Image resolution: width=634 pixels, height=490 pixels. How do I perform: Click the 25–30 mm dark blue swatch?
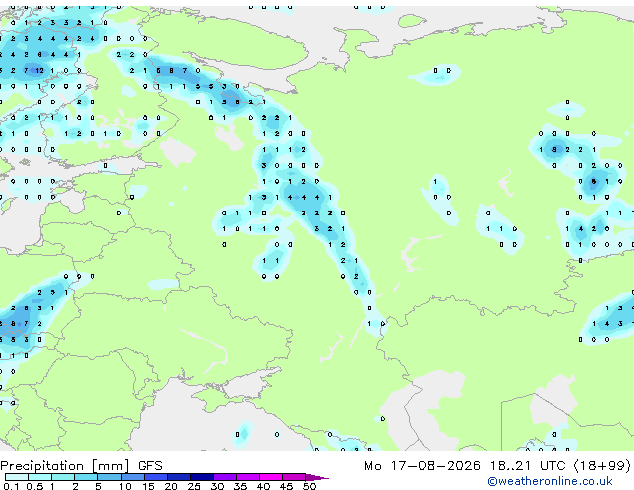[x=202, y=477]
